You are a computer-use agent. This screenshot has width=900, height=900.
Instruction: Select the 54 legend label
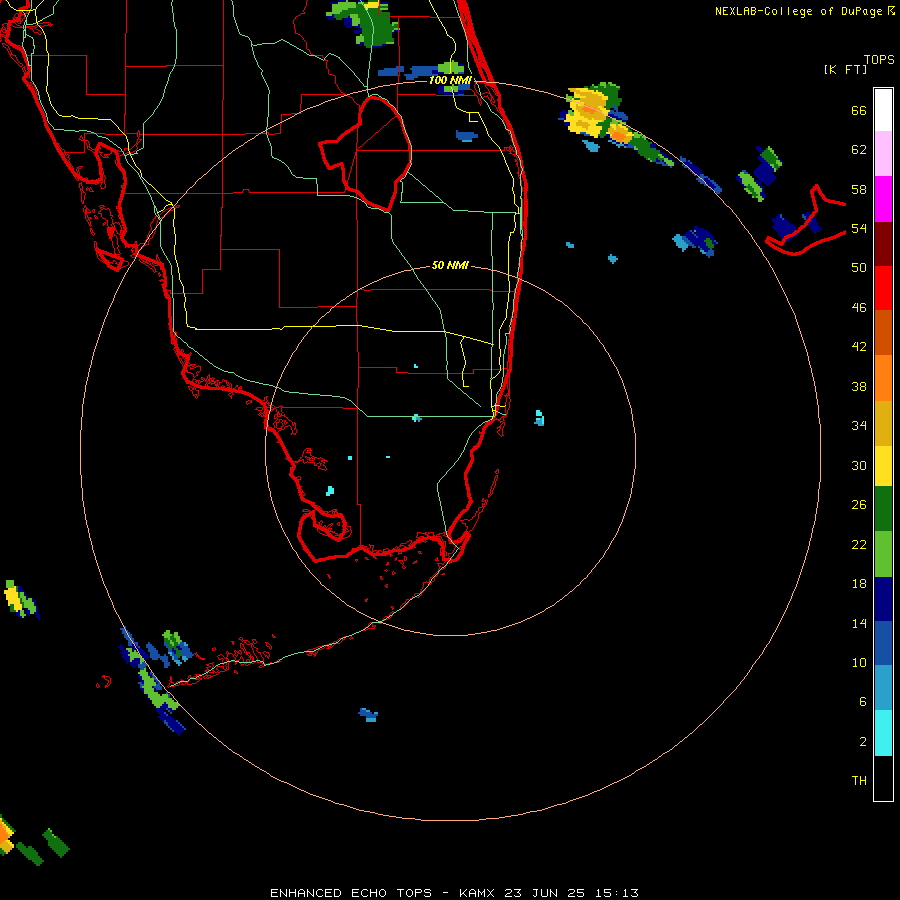tap(859, 228)
